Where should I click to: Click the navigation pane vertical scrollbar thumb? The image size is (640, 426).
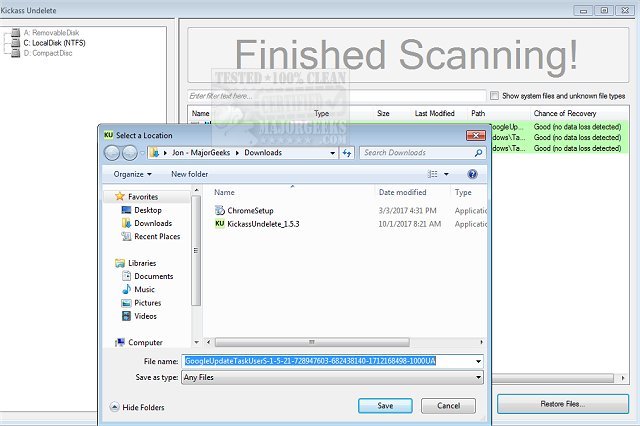[196, 251]
